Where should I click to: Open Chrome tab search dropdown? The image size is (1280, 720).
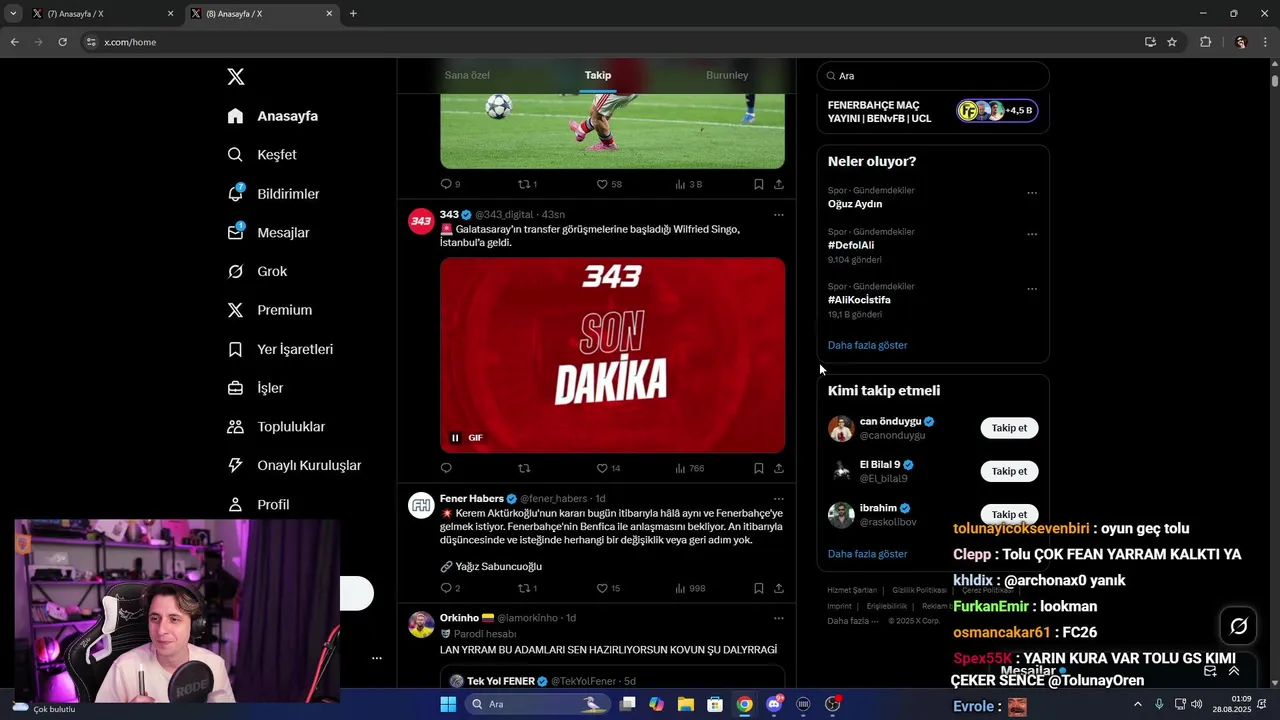click(13, 14)
